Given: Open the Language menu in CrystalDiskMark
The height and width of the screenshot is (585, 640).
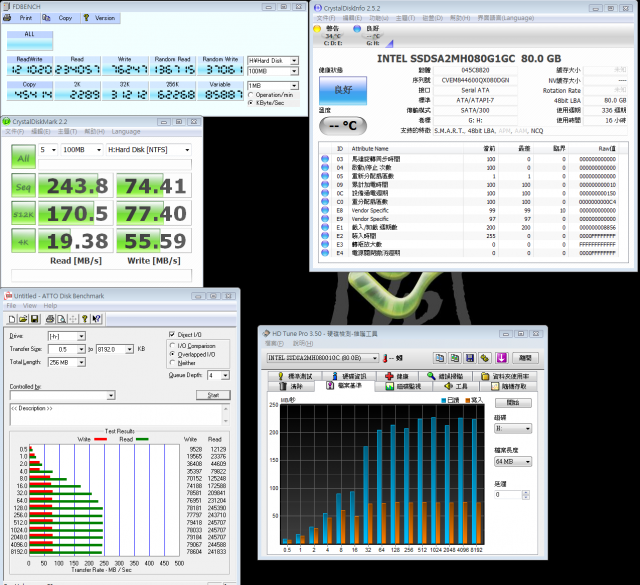Looking at the screenshot, I should tap(126, 131).
